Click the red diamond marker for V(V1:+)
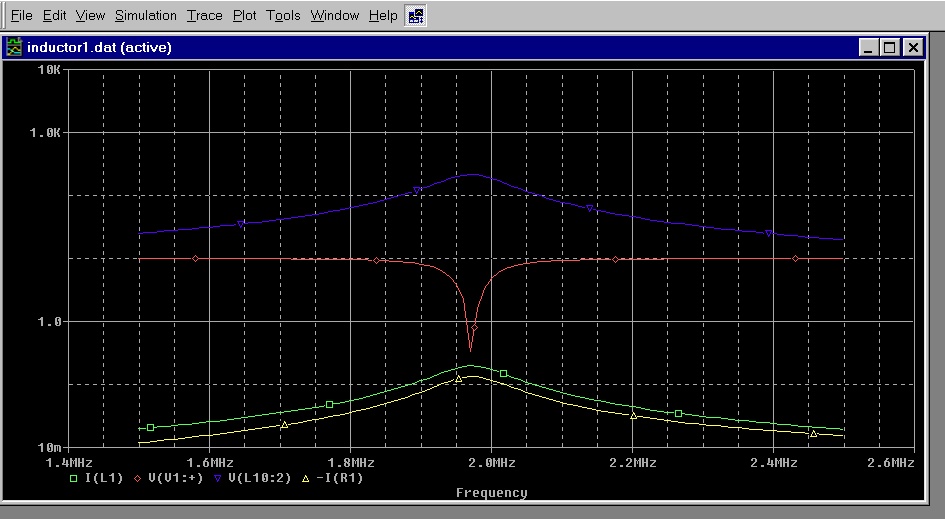The width and height of the screenshot is (945, 519). click(136, 478)
